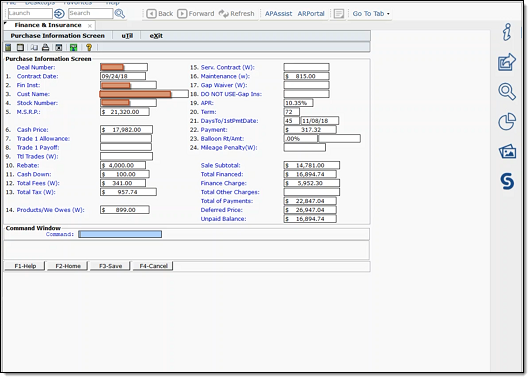Refresh the current screen
Image resolution: width=531 pixels, height=380 pixels.
click(x=236, y=14)
